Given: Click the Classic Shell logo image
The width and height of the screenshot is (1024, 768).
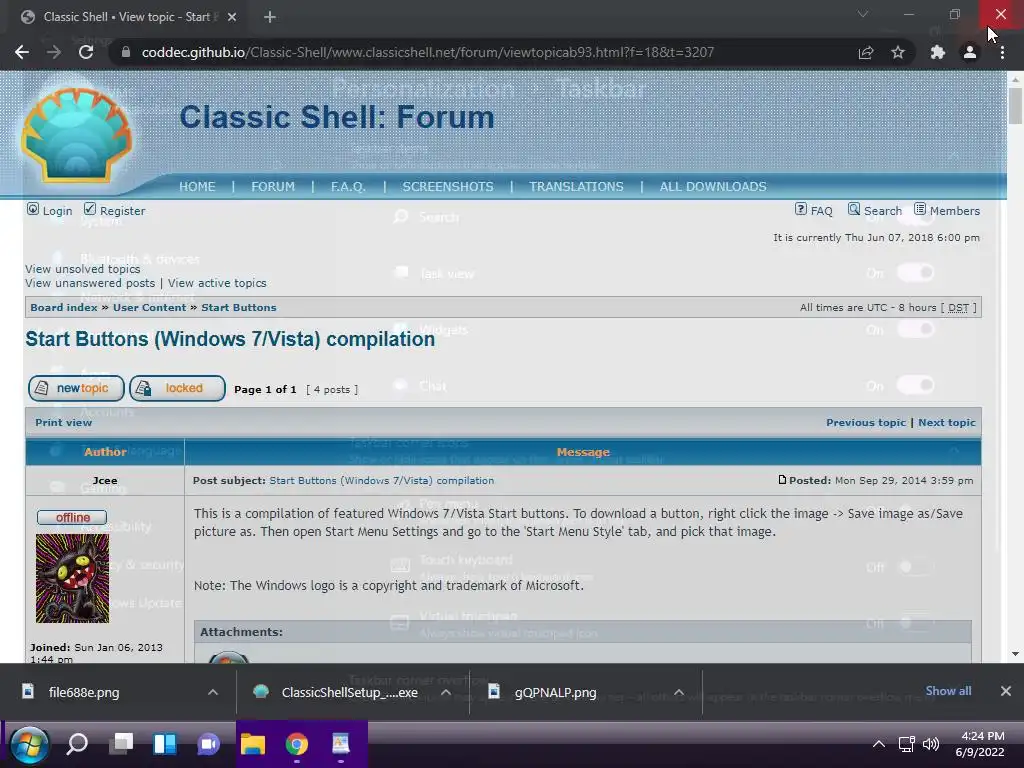Looking at the screenshot, I should click(76, 134).
